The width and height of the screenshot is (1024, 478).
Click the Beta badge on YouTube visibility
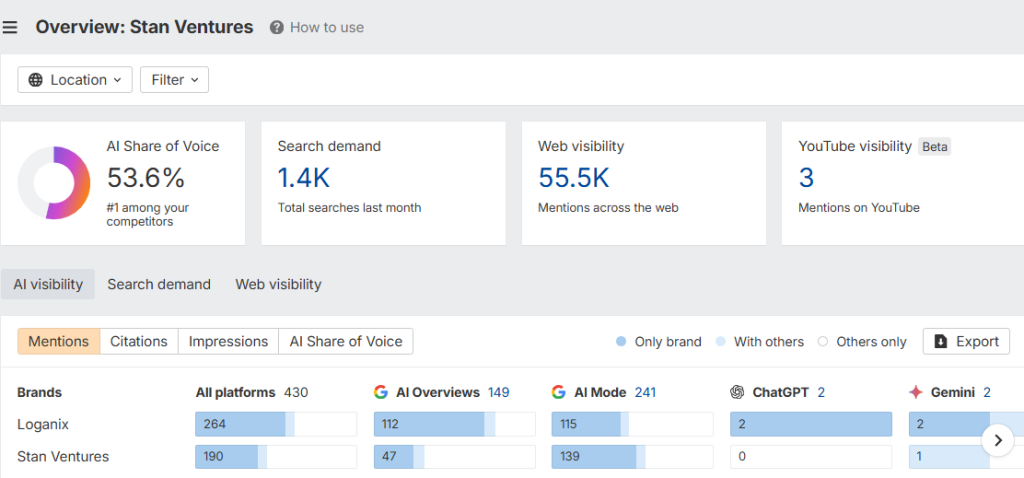(x=935, y=147)
